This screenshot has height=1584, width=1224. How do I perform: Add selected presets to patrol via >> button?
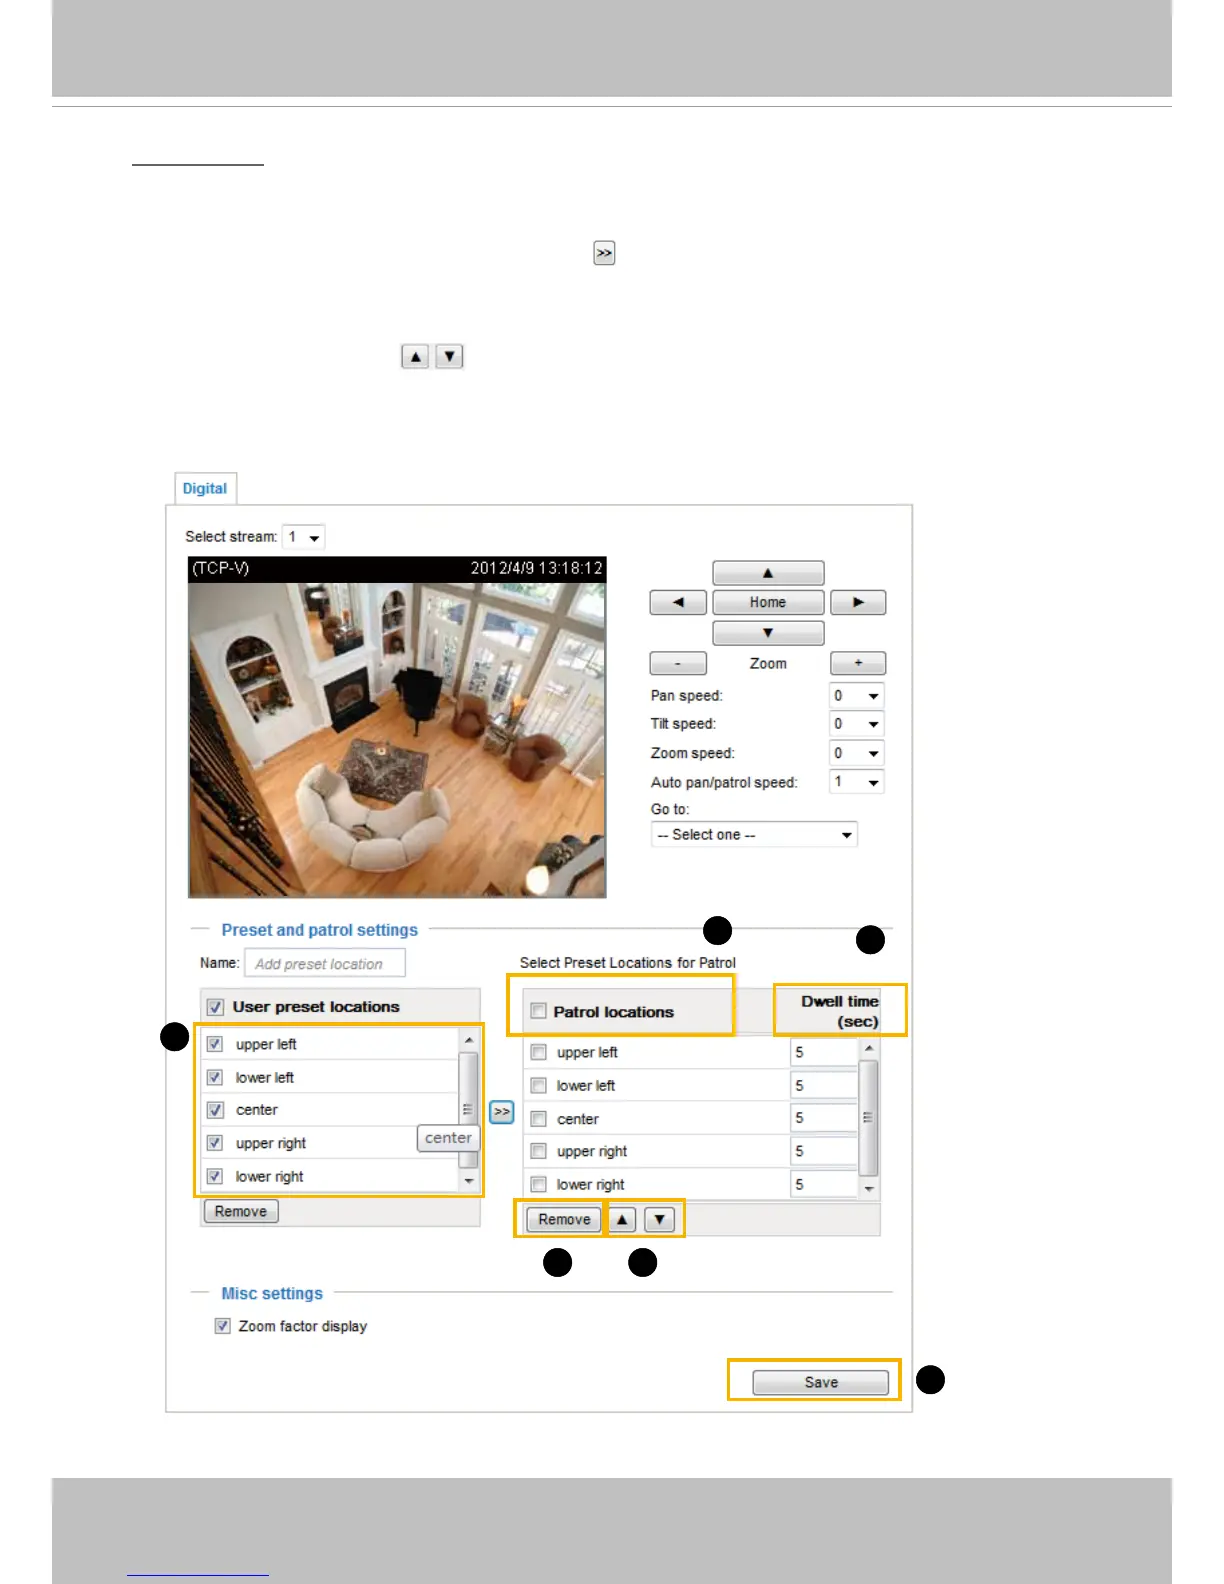[x=502, y=1112]
